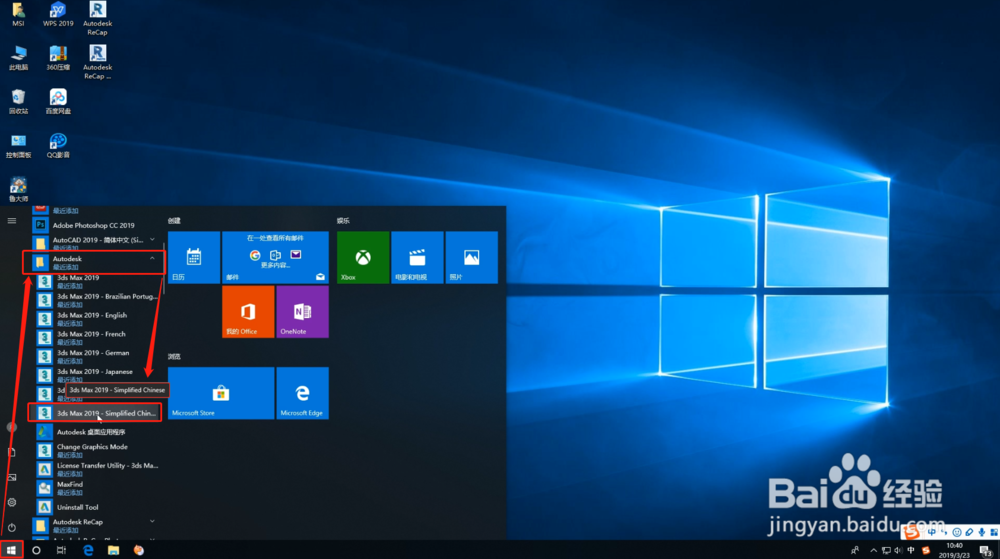Viewport: 1000px width, 559px height.
Task: Launch 3ds Max 2019 - English
Action: tap(98, 319)
